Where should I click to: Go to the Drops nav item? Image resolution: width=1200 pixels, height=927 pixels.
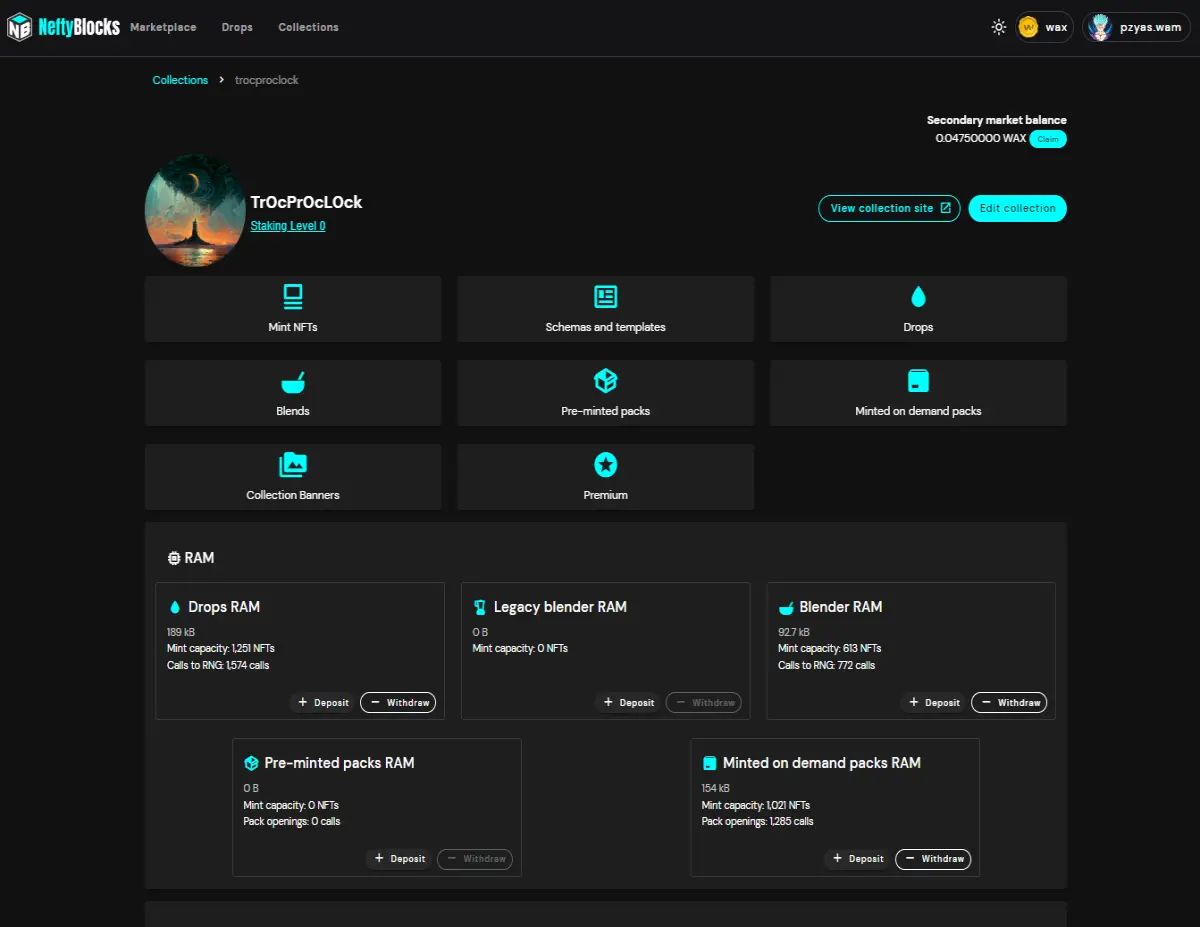point(237,27)
